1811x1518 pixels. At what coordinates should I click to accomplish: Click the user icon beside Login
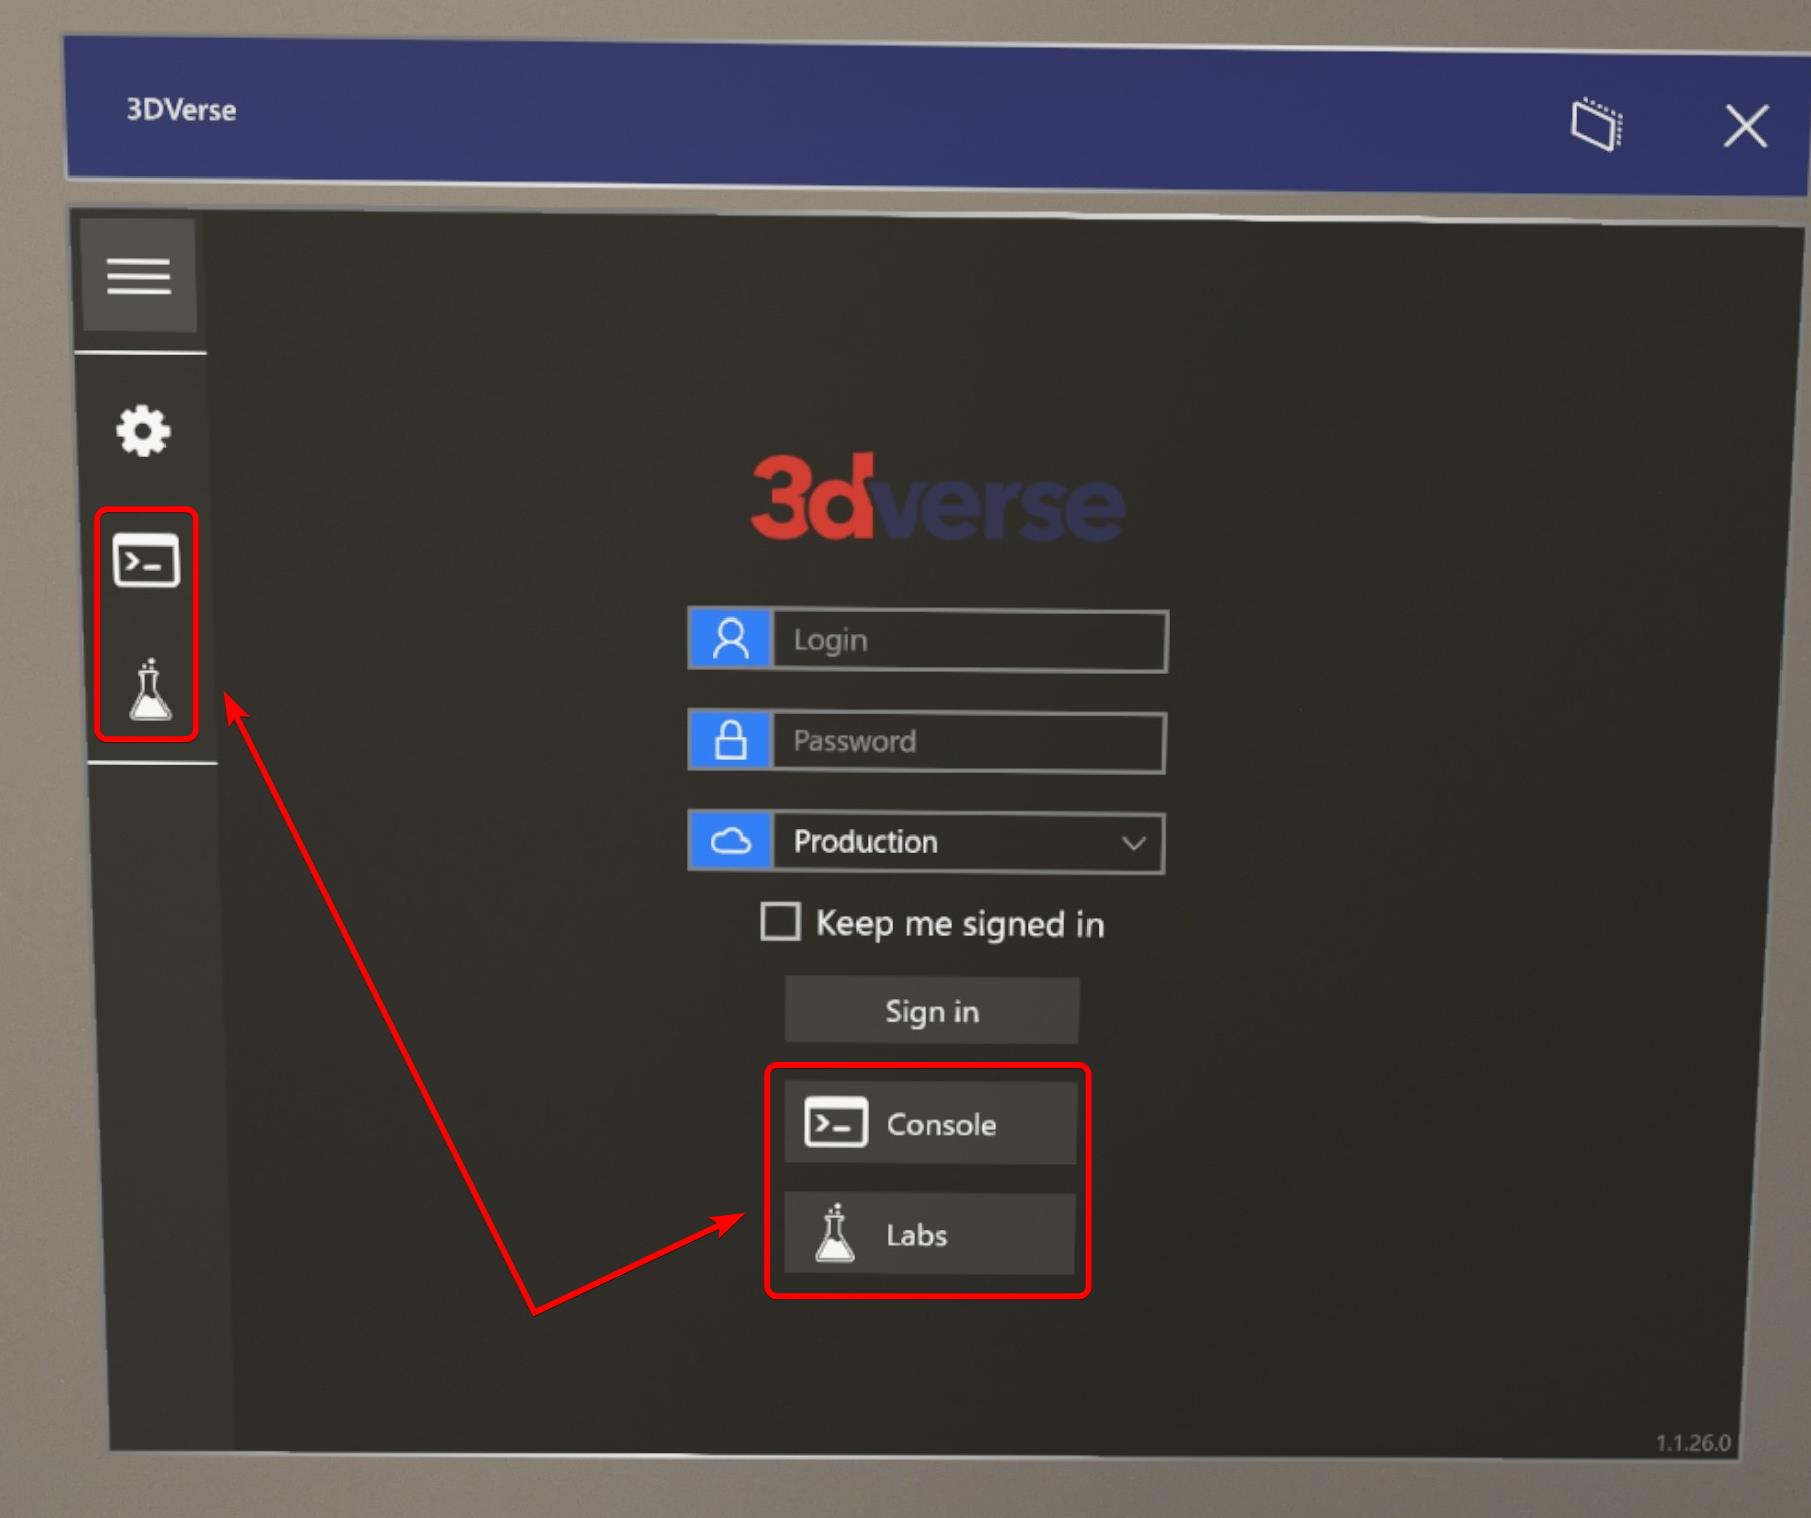coord(731,639)
